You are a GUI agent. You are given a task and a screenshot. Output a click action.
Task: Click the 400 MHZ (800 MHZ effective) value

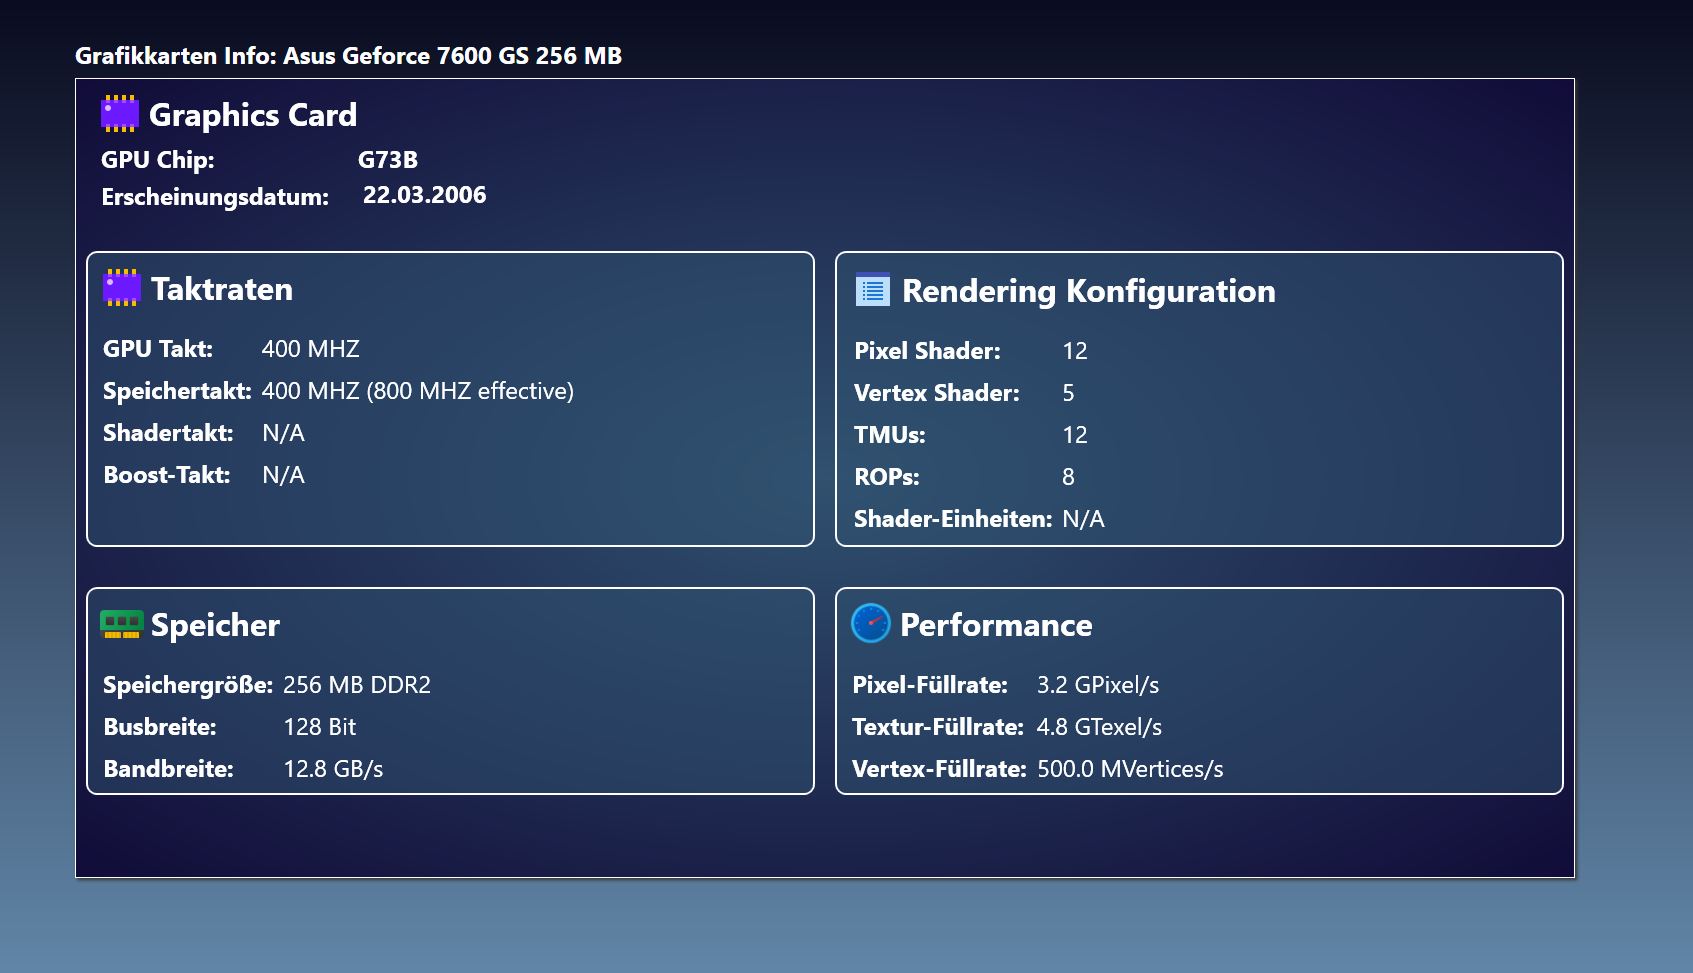click(418, 391)
